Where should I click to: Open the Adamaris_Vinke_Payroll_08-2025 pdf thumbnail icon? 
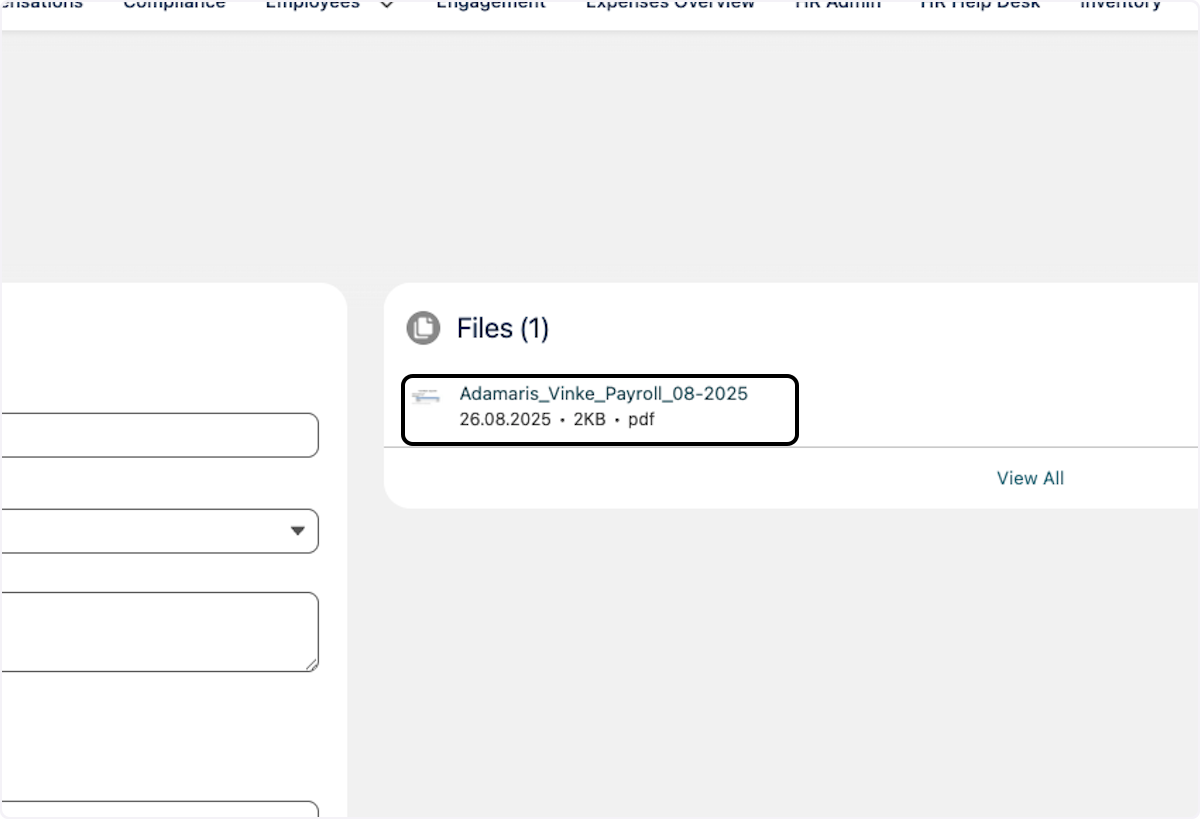[x=425, y=396]
